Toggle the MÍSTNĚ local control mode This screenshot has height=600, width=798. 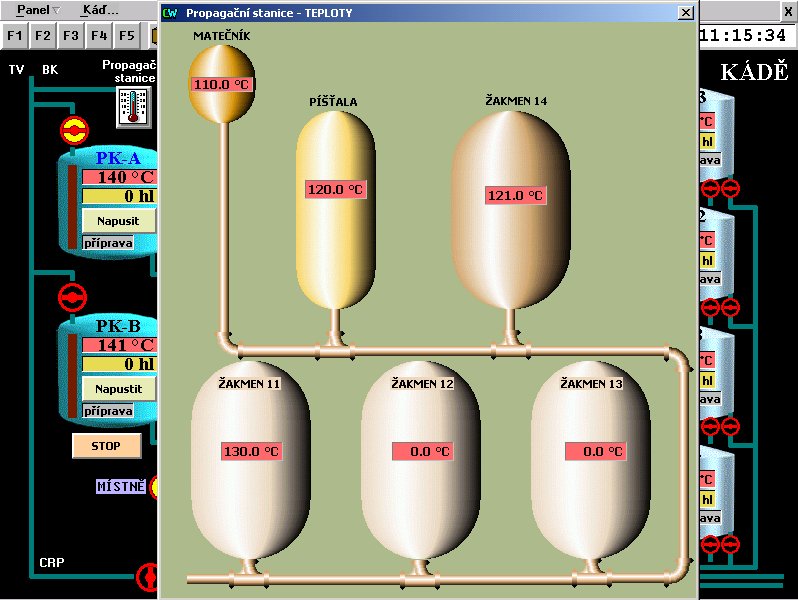(x=121, y=487)
